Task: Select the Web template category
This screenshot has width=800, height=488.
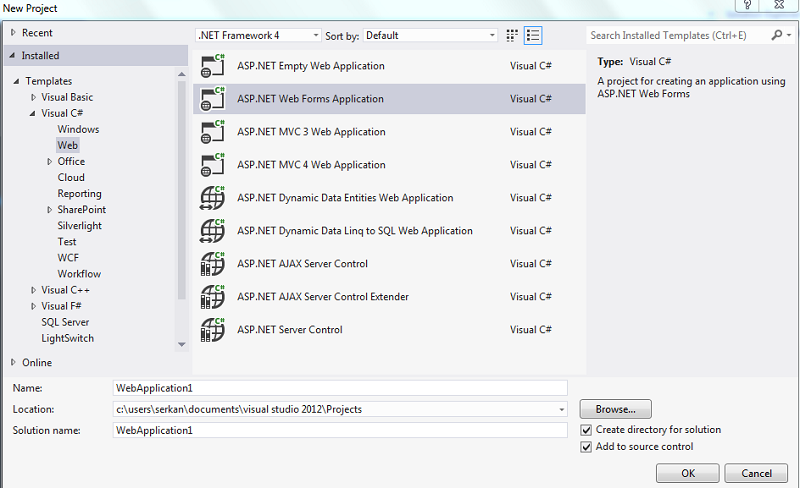Action: [x=67, y=145]
